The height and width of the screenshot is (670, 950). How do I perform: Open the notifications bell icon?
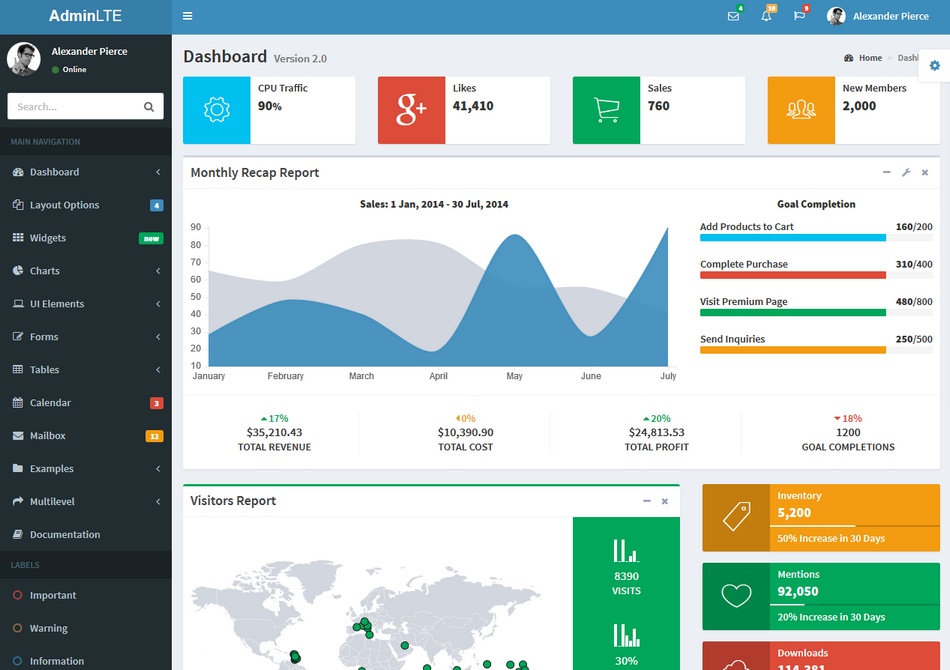[x=765, y=16]
